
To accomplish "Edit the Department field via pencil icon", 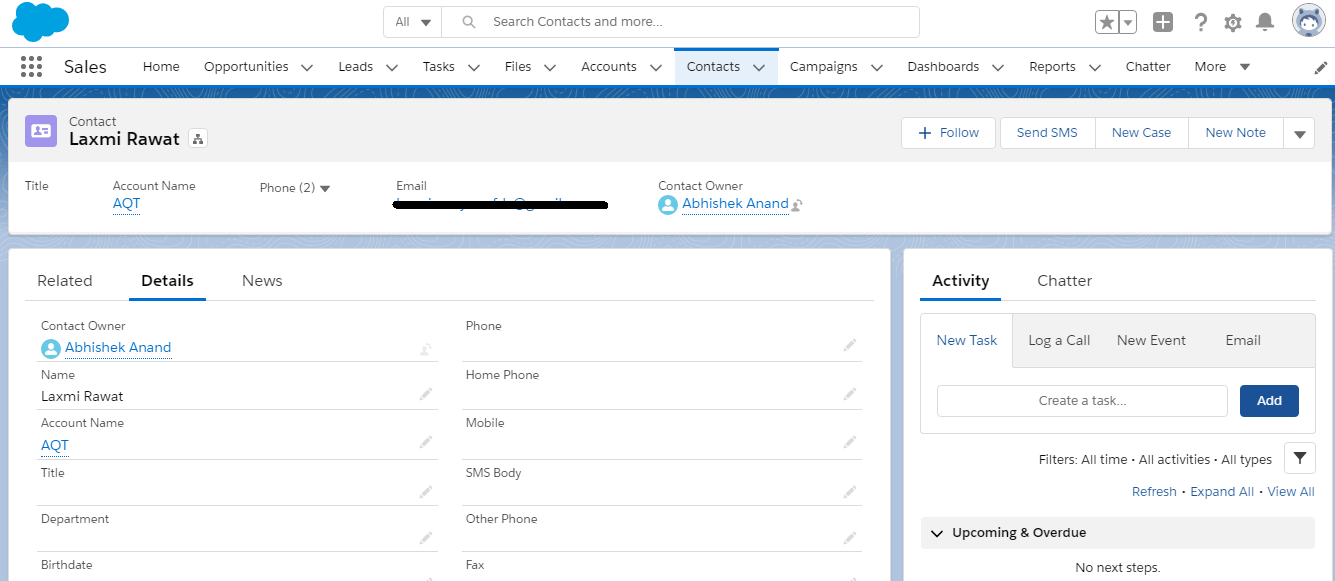I will point(426,538).
